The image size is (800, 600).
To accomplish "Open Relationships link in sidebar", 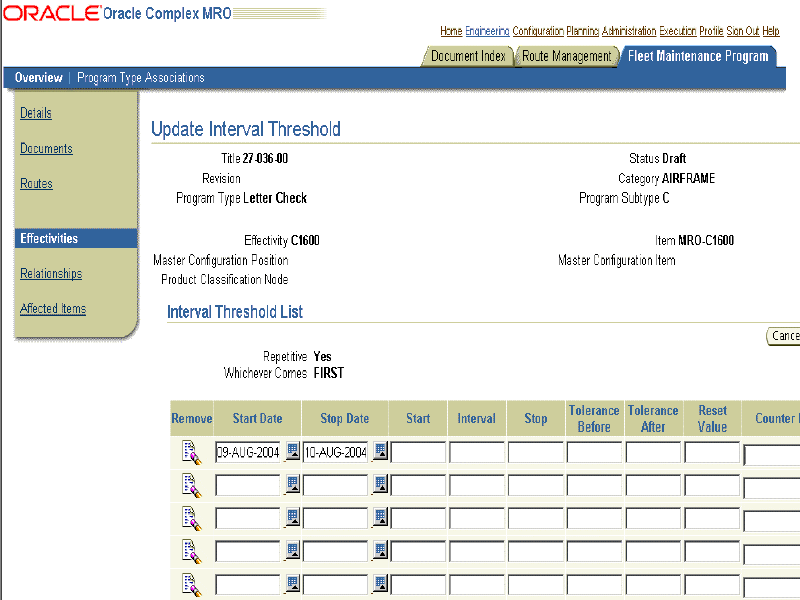I will pyautogui.click(x=51, y=273).
